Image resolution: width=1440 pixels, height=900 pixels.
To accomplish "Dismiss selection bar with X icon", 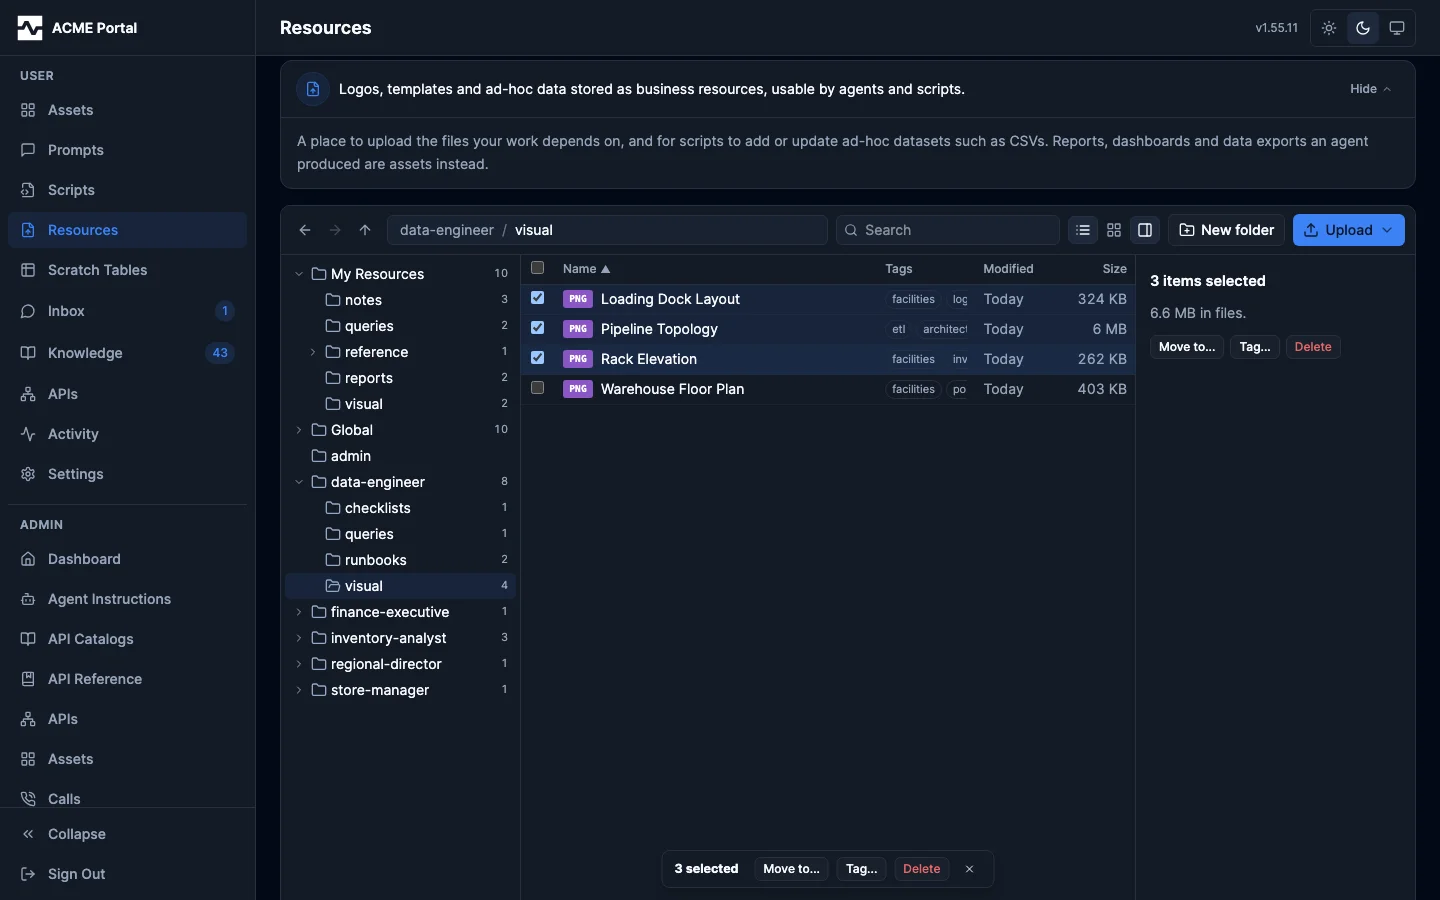I will point(969,869).
